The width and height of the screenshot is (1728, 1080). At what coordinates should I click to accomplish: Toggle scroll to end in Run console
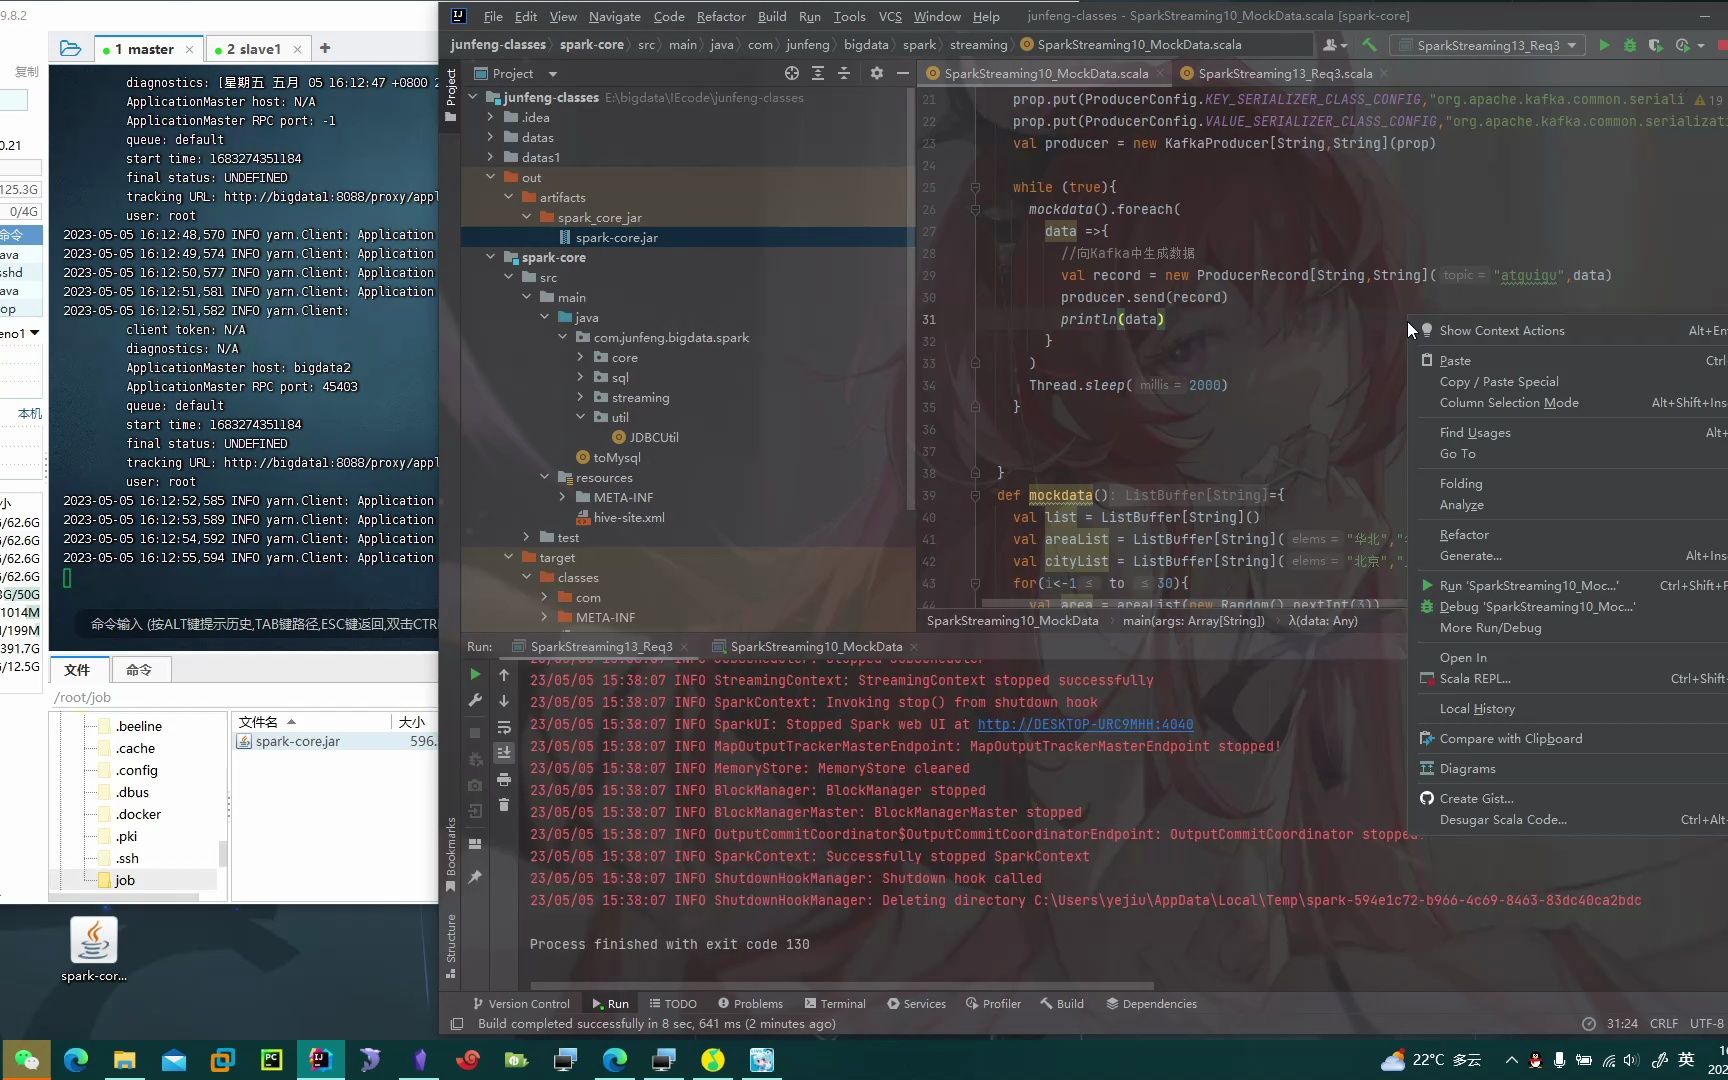pos(504,752)
